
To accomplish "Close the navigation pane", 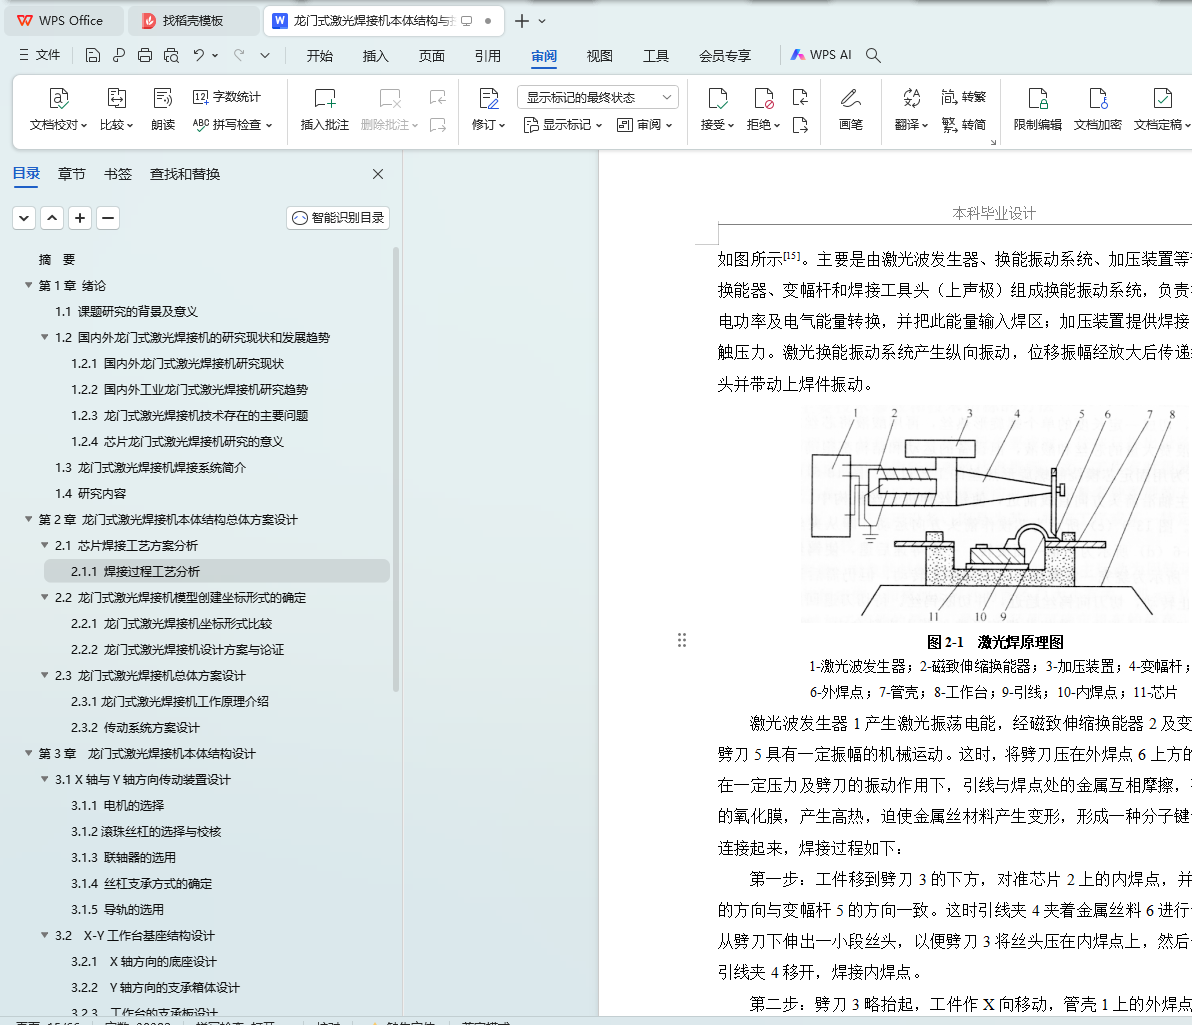I will click(x=378, y=174).
